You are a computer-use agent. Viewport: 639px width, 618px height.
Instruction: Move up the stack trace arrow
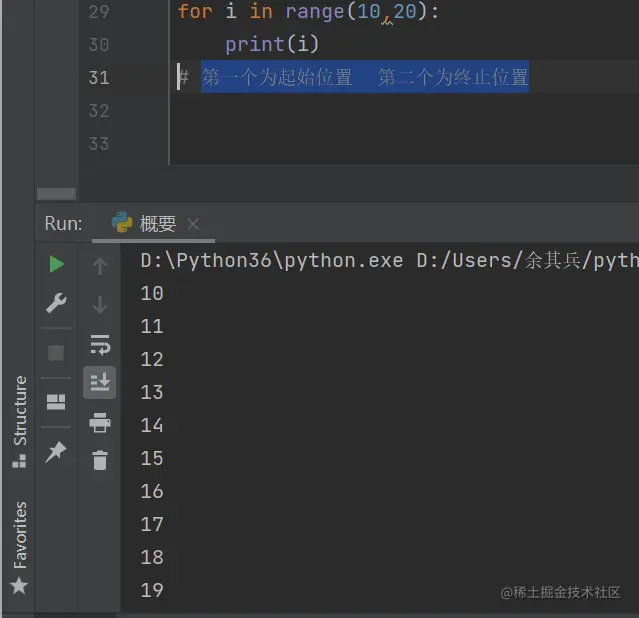(100, 266)
